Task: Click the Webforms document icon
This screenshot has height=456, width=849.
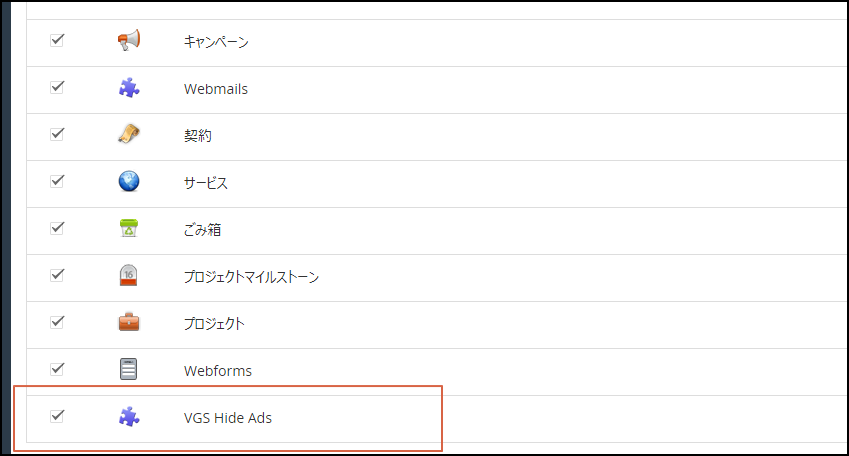Action: click(128, 370)
